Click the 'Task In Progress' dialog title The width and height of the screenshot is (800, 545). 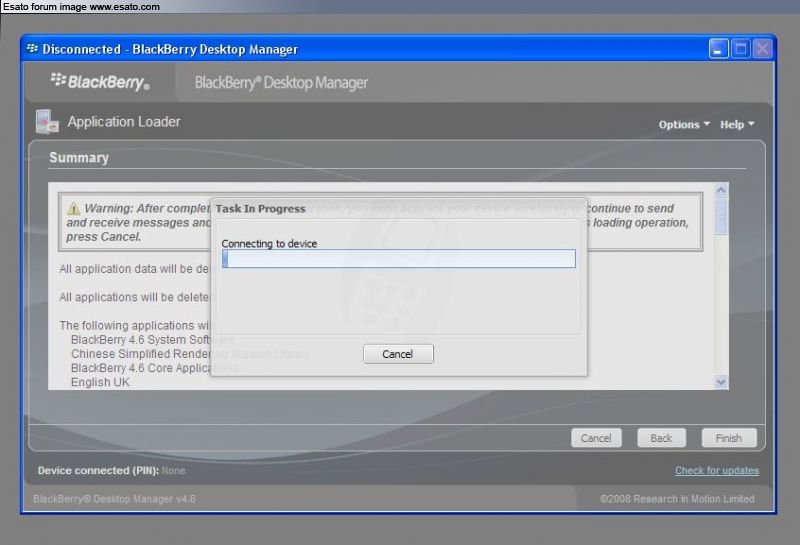pos(260,209)
